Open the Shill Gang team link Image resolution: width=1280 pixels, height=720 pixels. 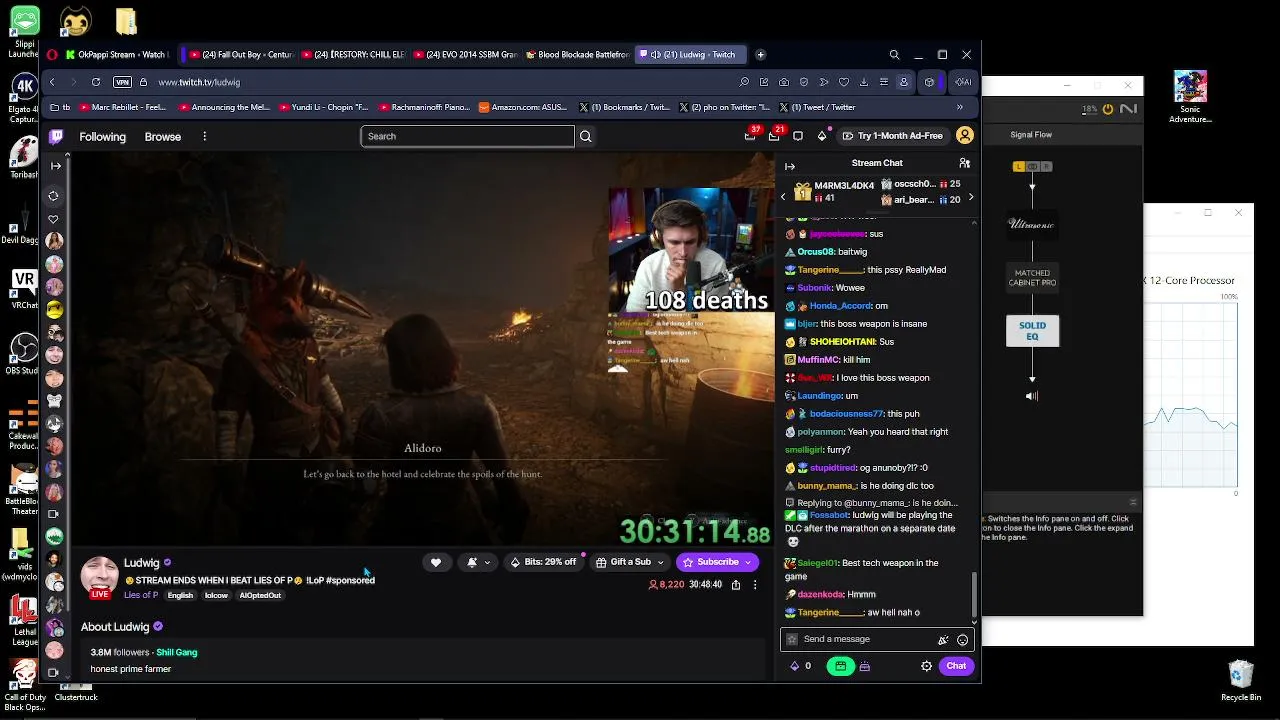point(177,652)
